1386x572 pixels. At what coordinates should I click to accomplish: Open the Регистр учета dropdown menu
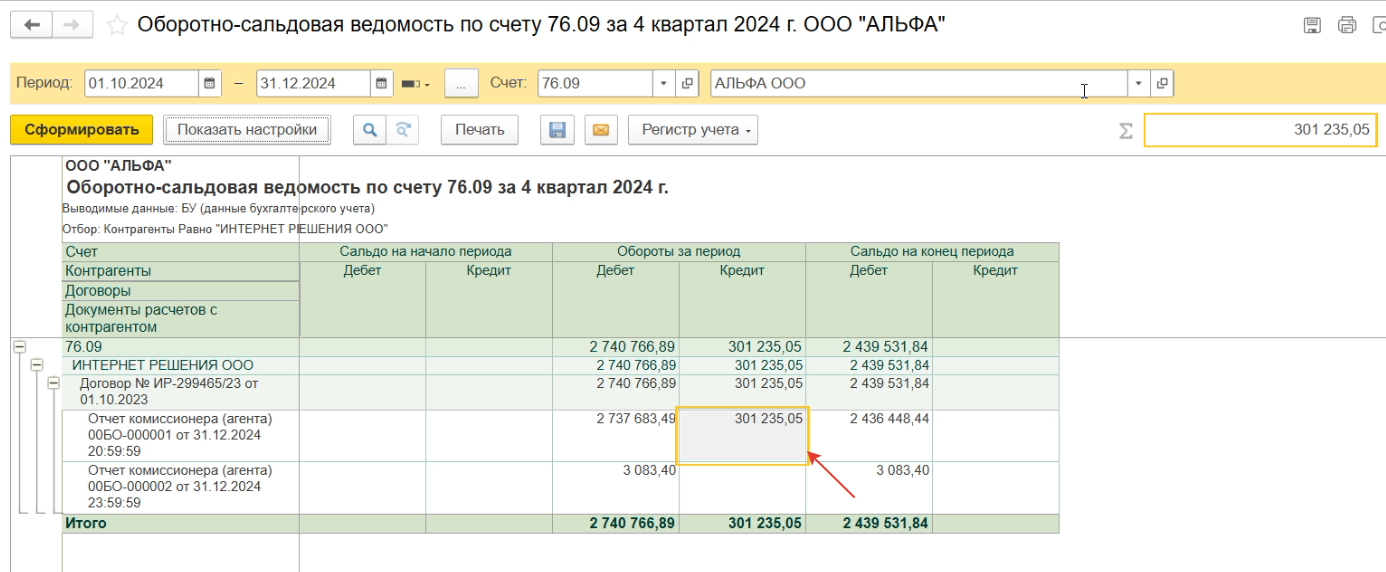pos(692,130)
